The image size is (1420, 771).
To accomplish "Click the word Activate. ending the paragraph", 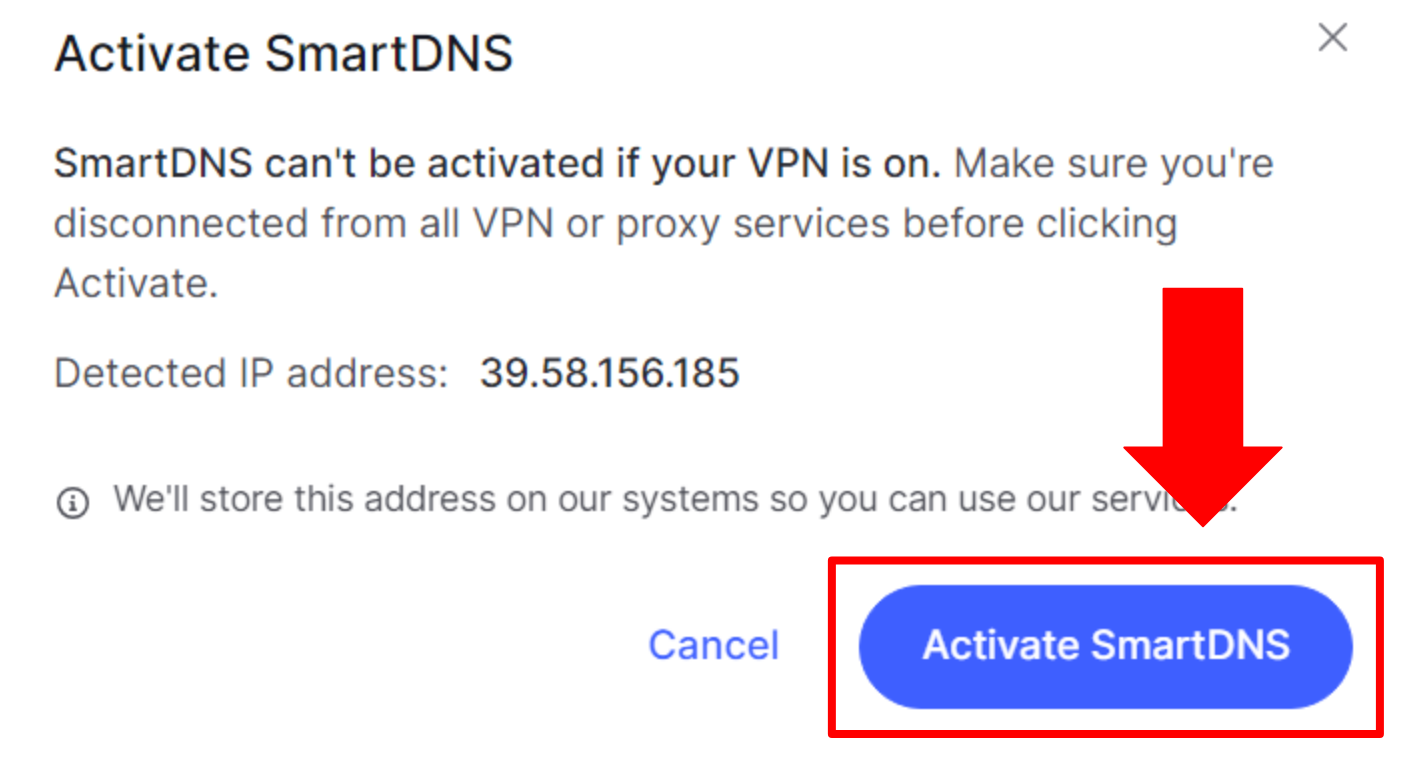I will pyautogui.click(x=136, y=284).
